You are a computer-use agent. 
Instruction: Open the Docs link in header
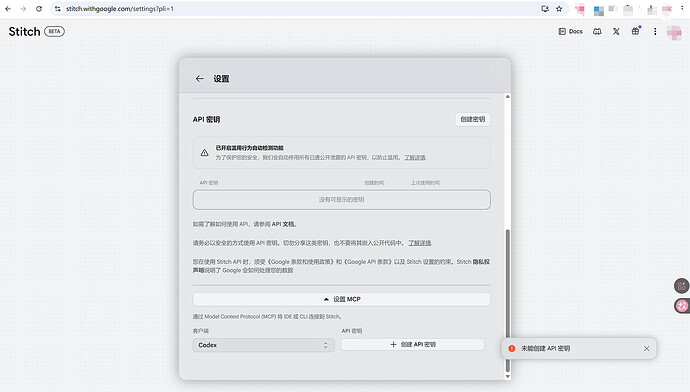point(570,31)
